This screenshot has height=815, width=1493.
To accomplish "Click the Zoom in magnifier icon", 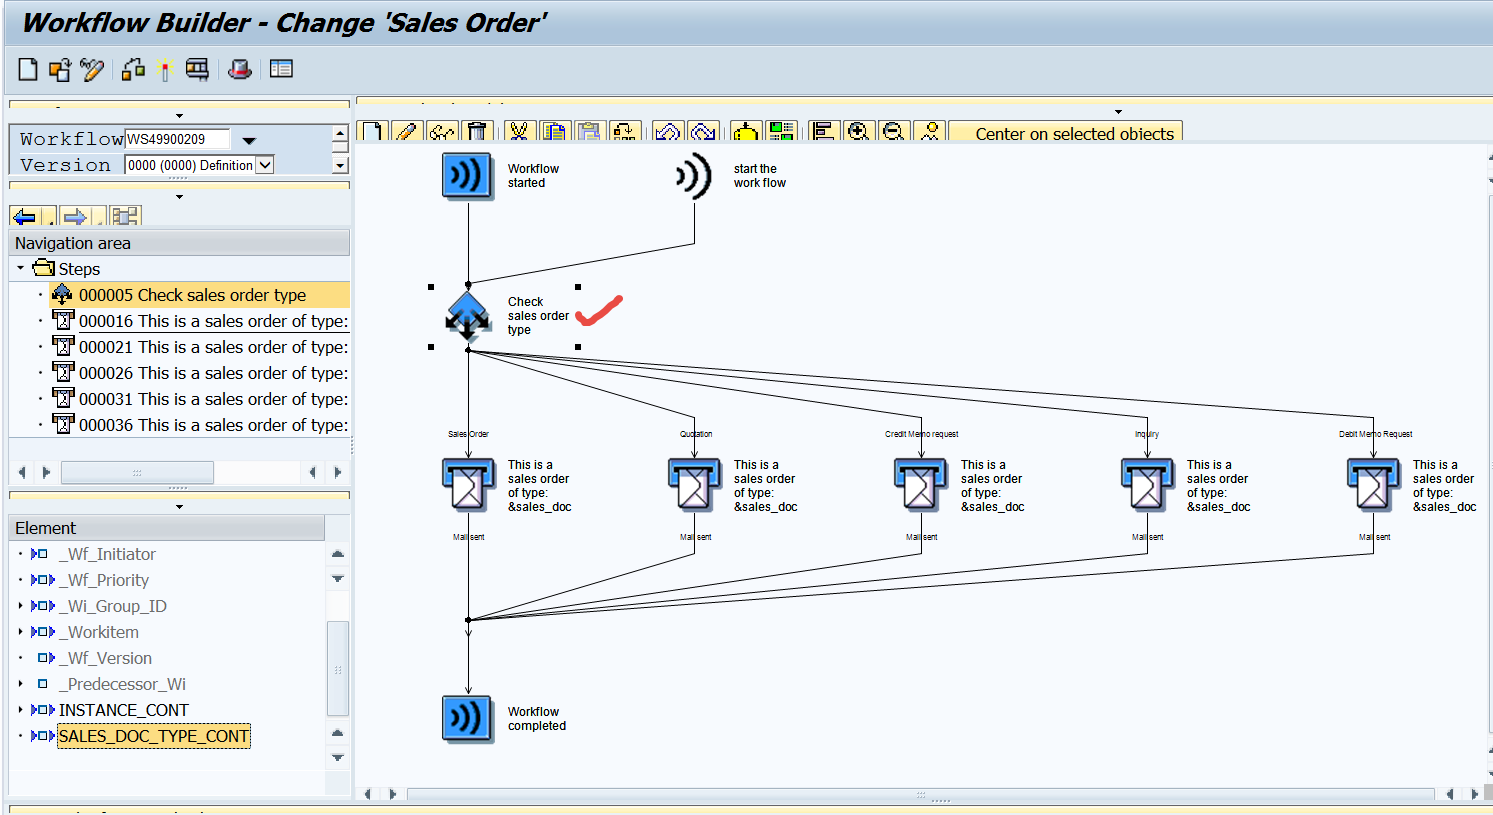I will (x=857, y=132).
